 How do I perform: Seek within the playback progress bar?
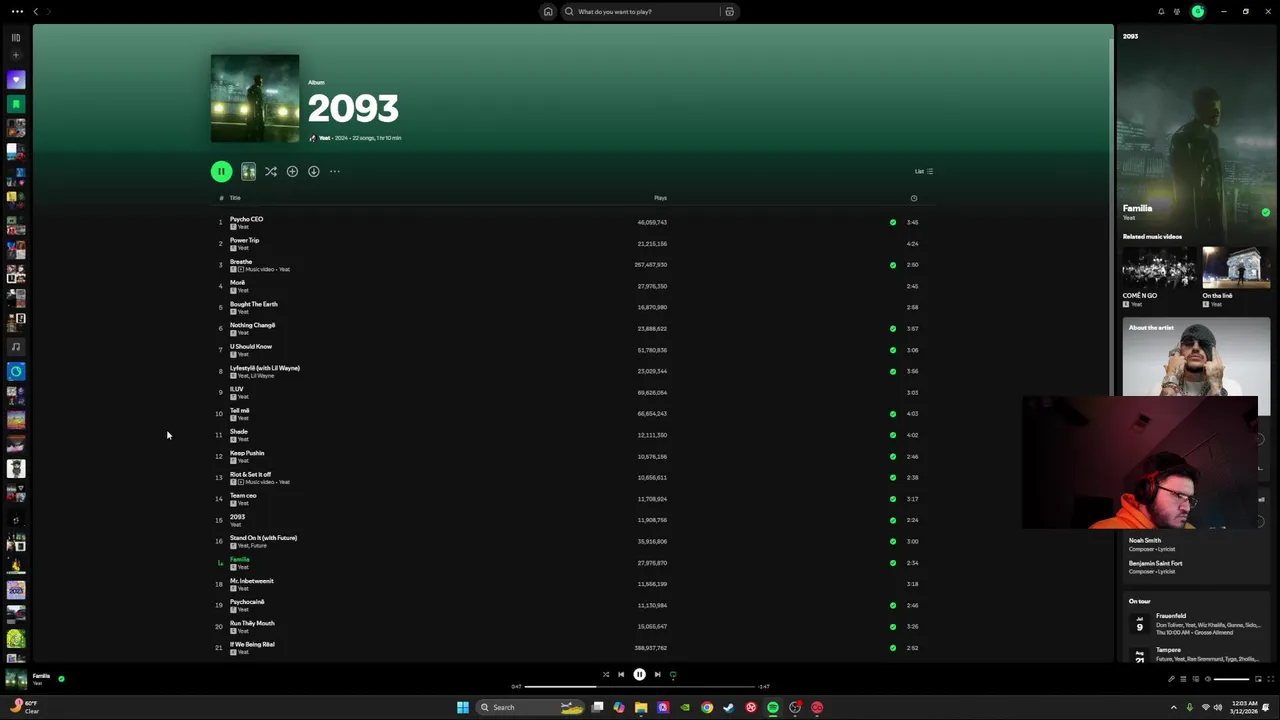pos(640,687)
